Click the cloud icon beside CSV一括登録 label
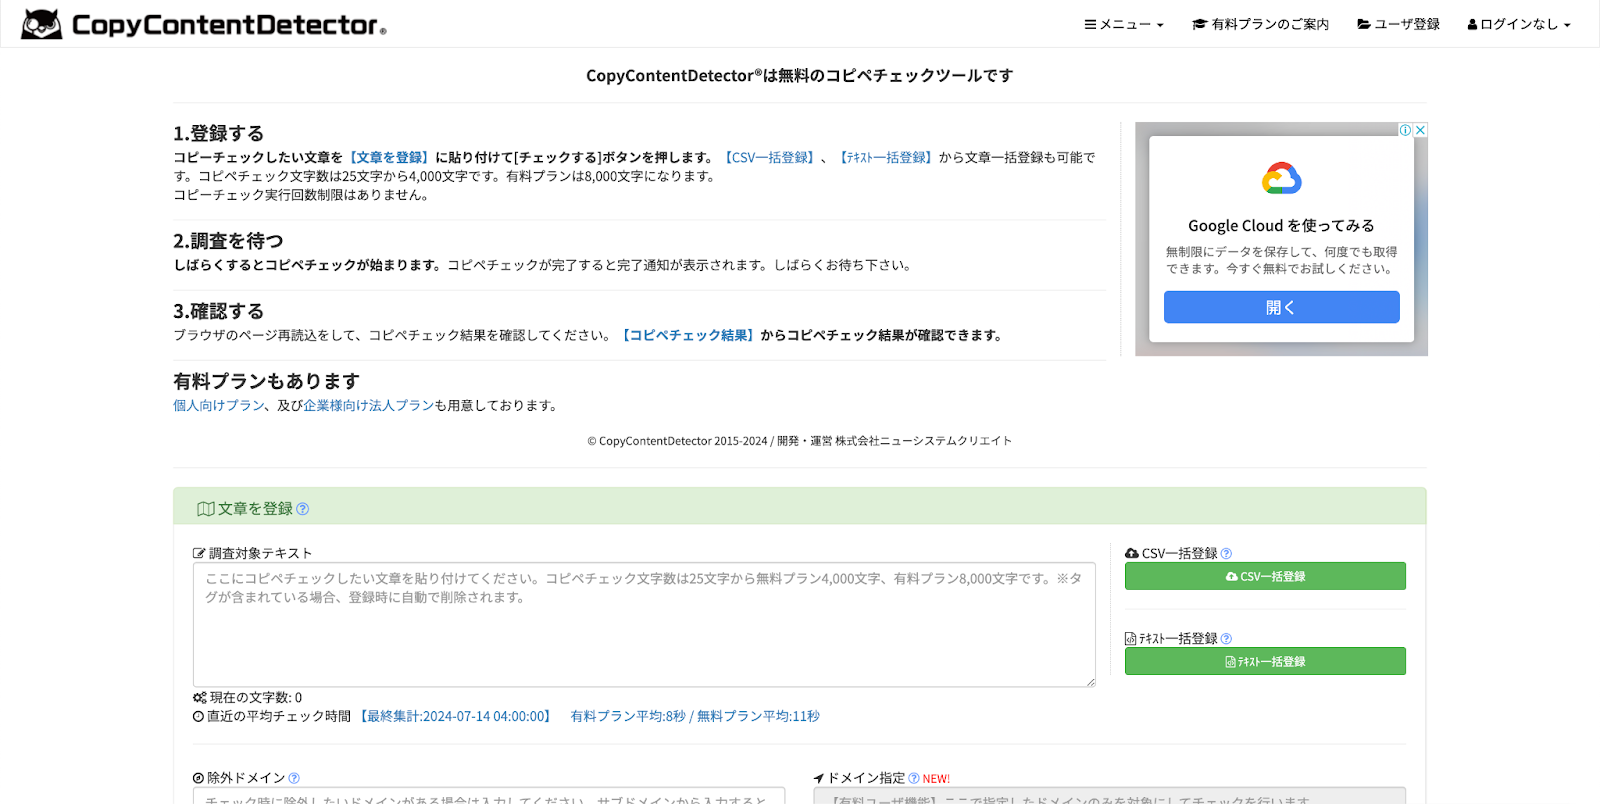Viewport: 1600px width, 804px height. click(x=1132, y=553)
